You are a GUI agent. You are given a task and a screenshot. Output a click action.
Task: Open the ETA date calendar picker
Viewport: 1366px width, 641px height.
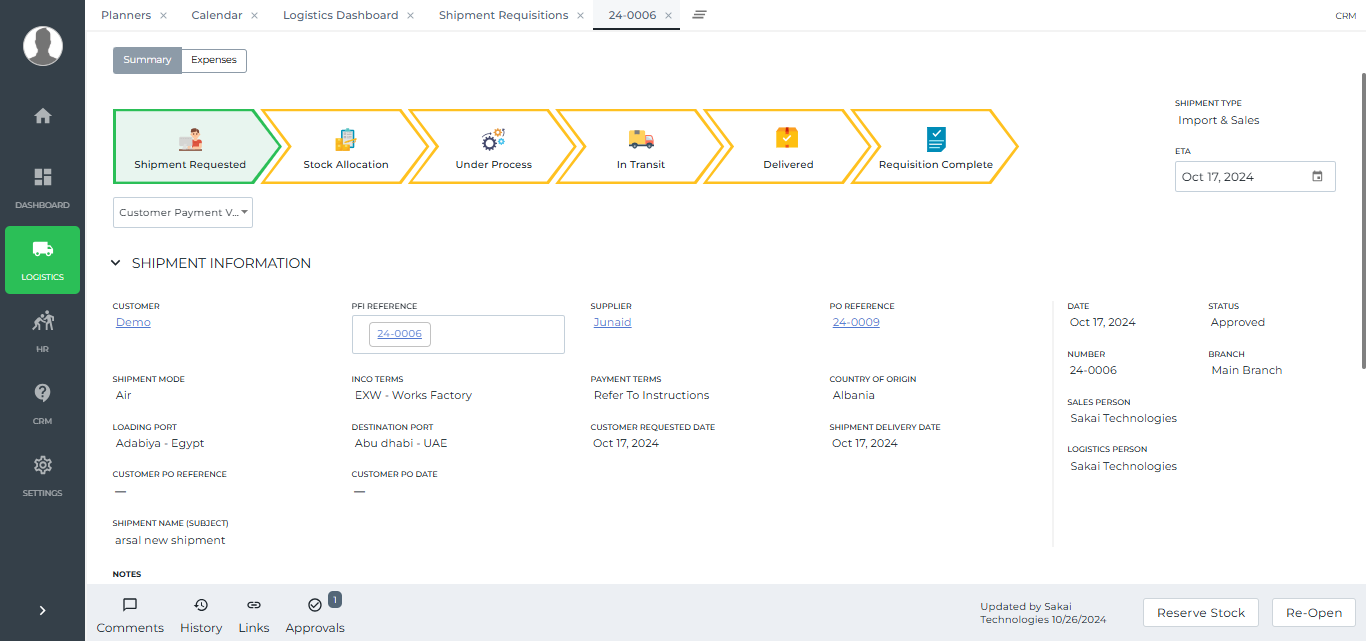[1317, 176]
